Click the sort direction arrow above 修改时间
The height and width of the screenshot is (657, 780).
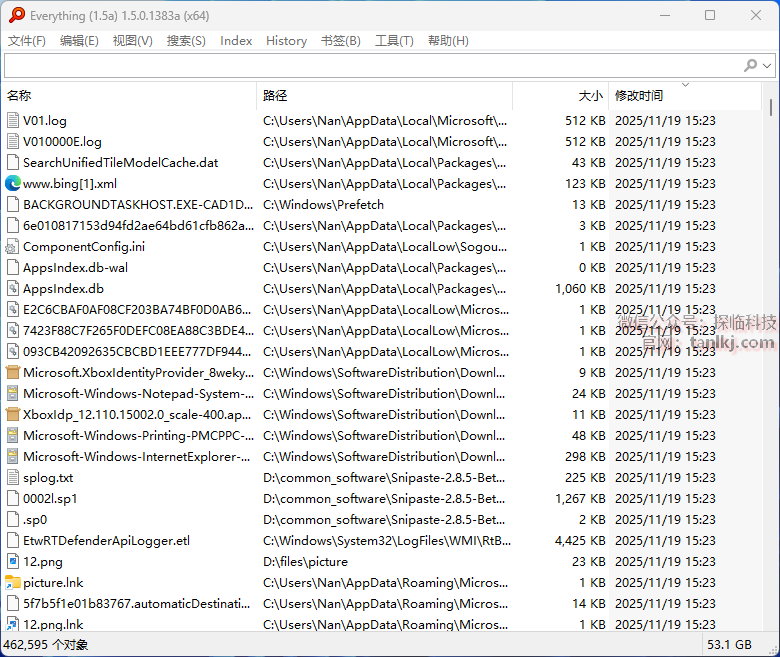685,85
